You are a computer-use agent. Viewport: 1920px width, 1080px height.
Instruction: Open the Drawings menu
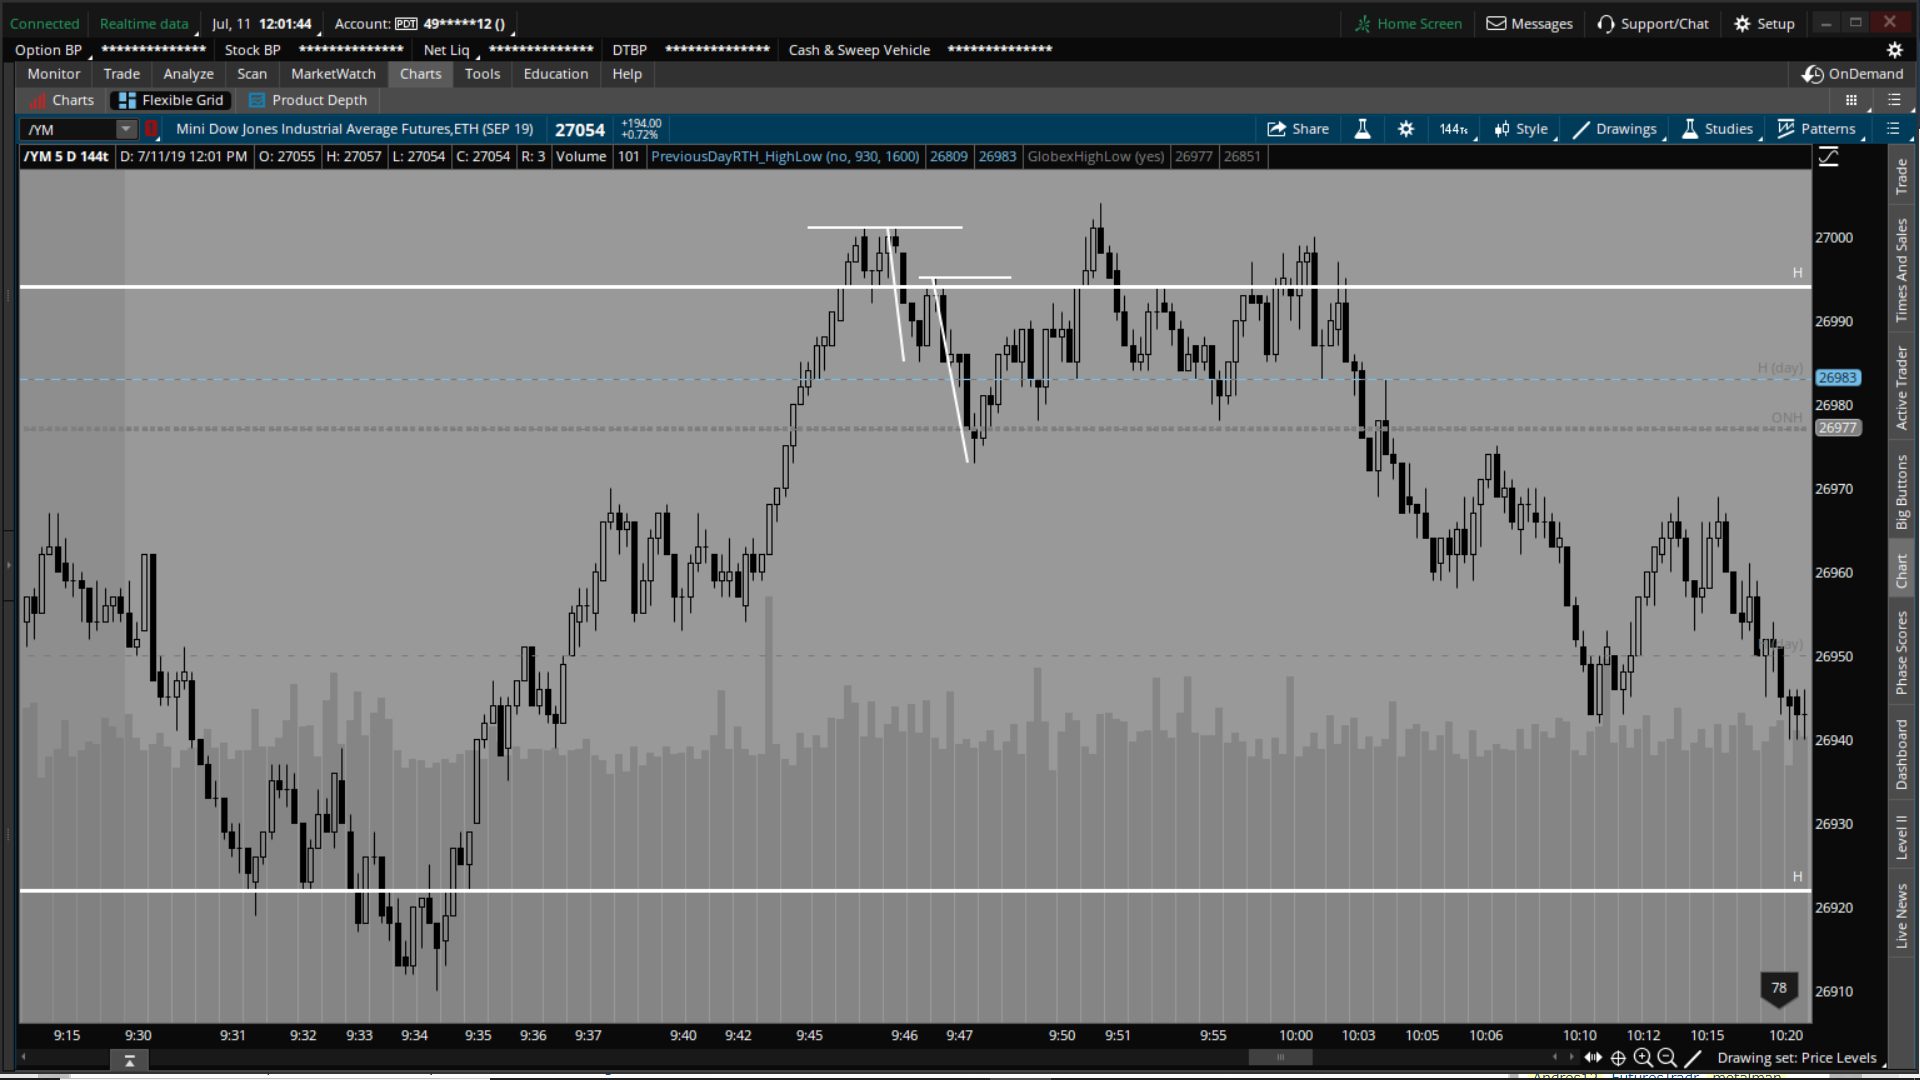pyautogui.click(x=1615, y=129)
